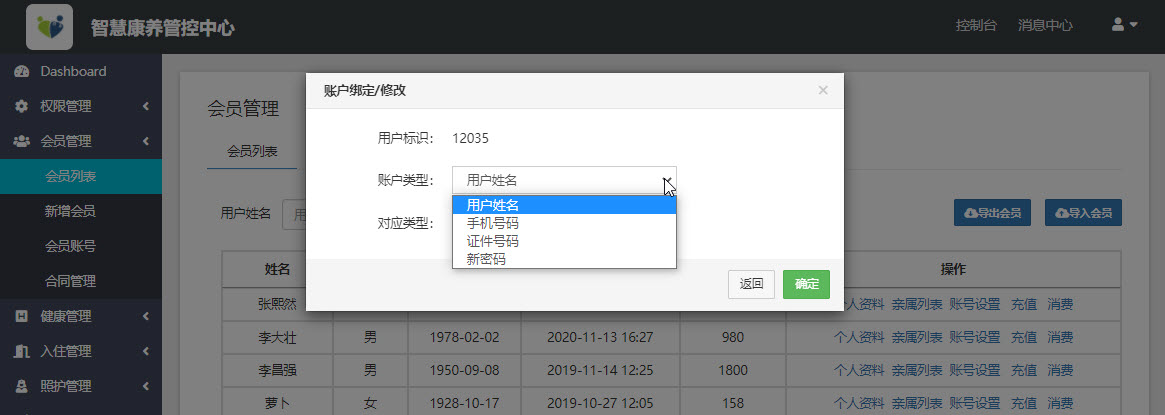Click the app logo icon in header

click(x=49, y=27)
